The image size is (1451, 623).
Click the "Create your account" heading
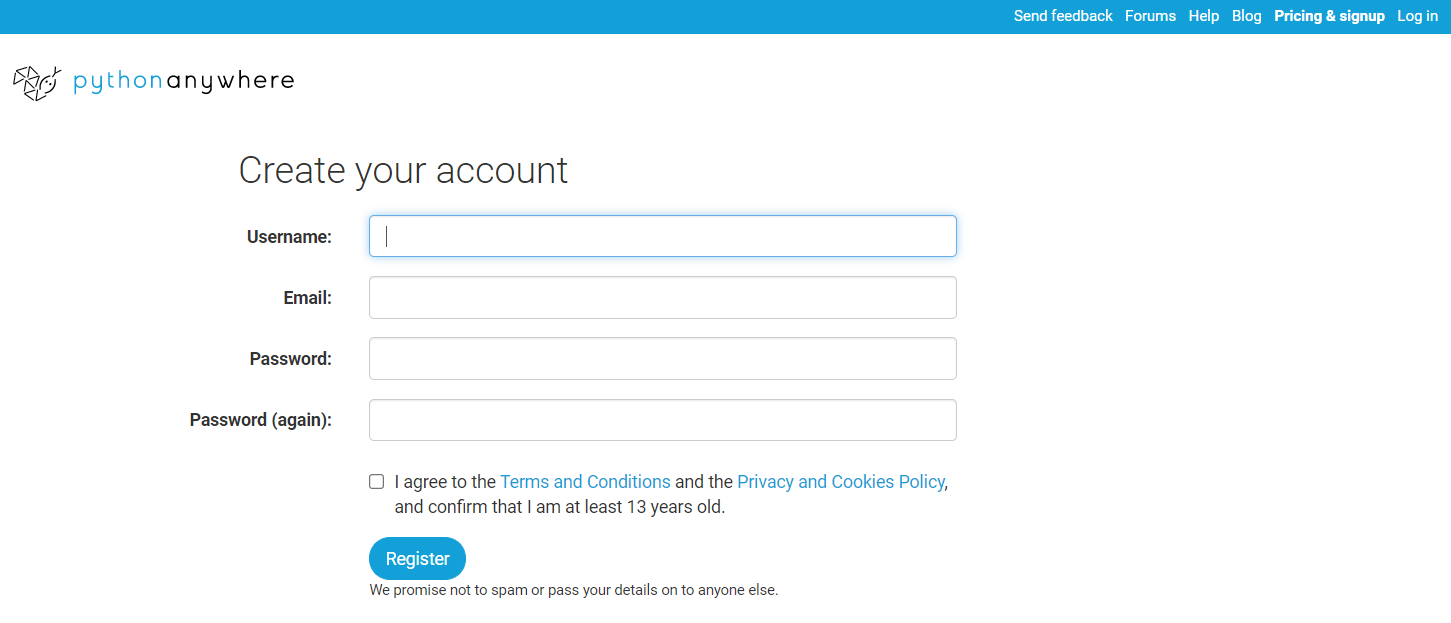(403, 171)
